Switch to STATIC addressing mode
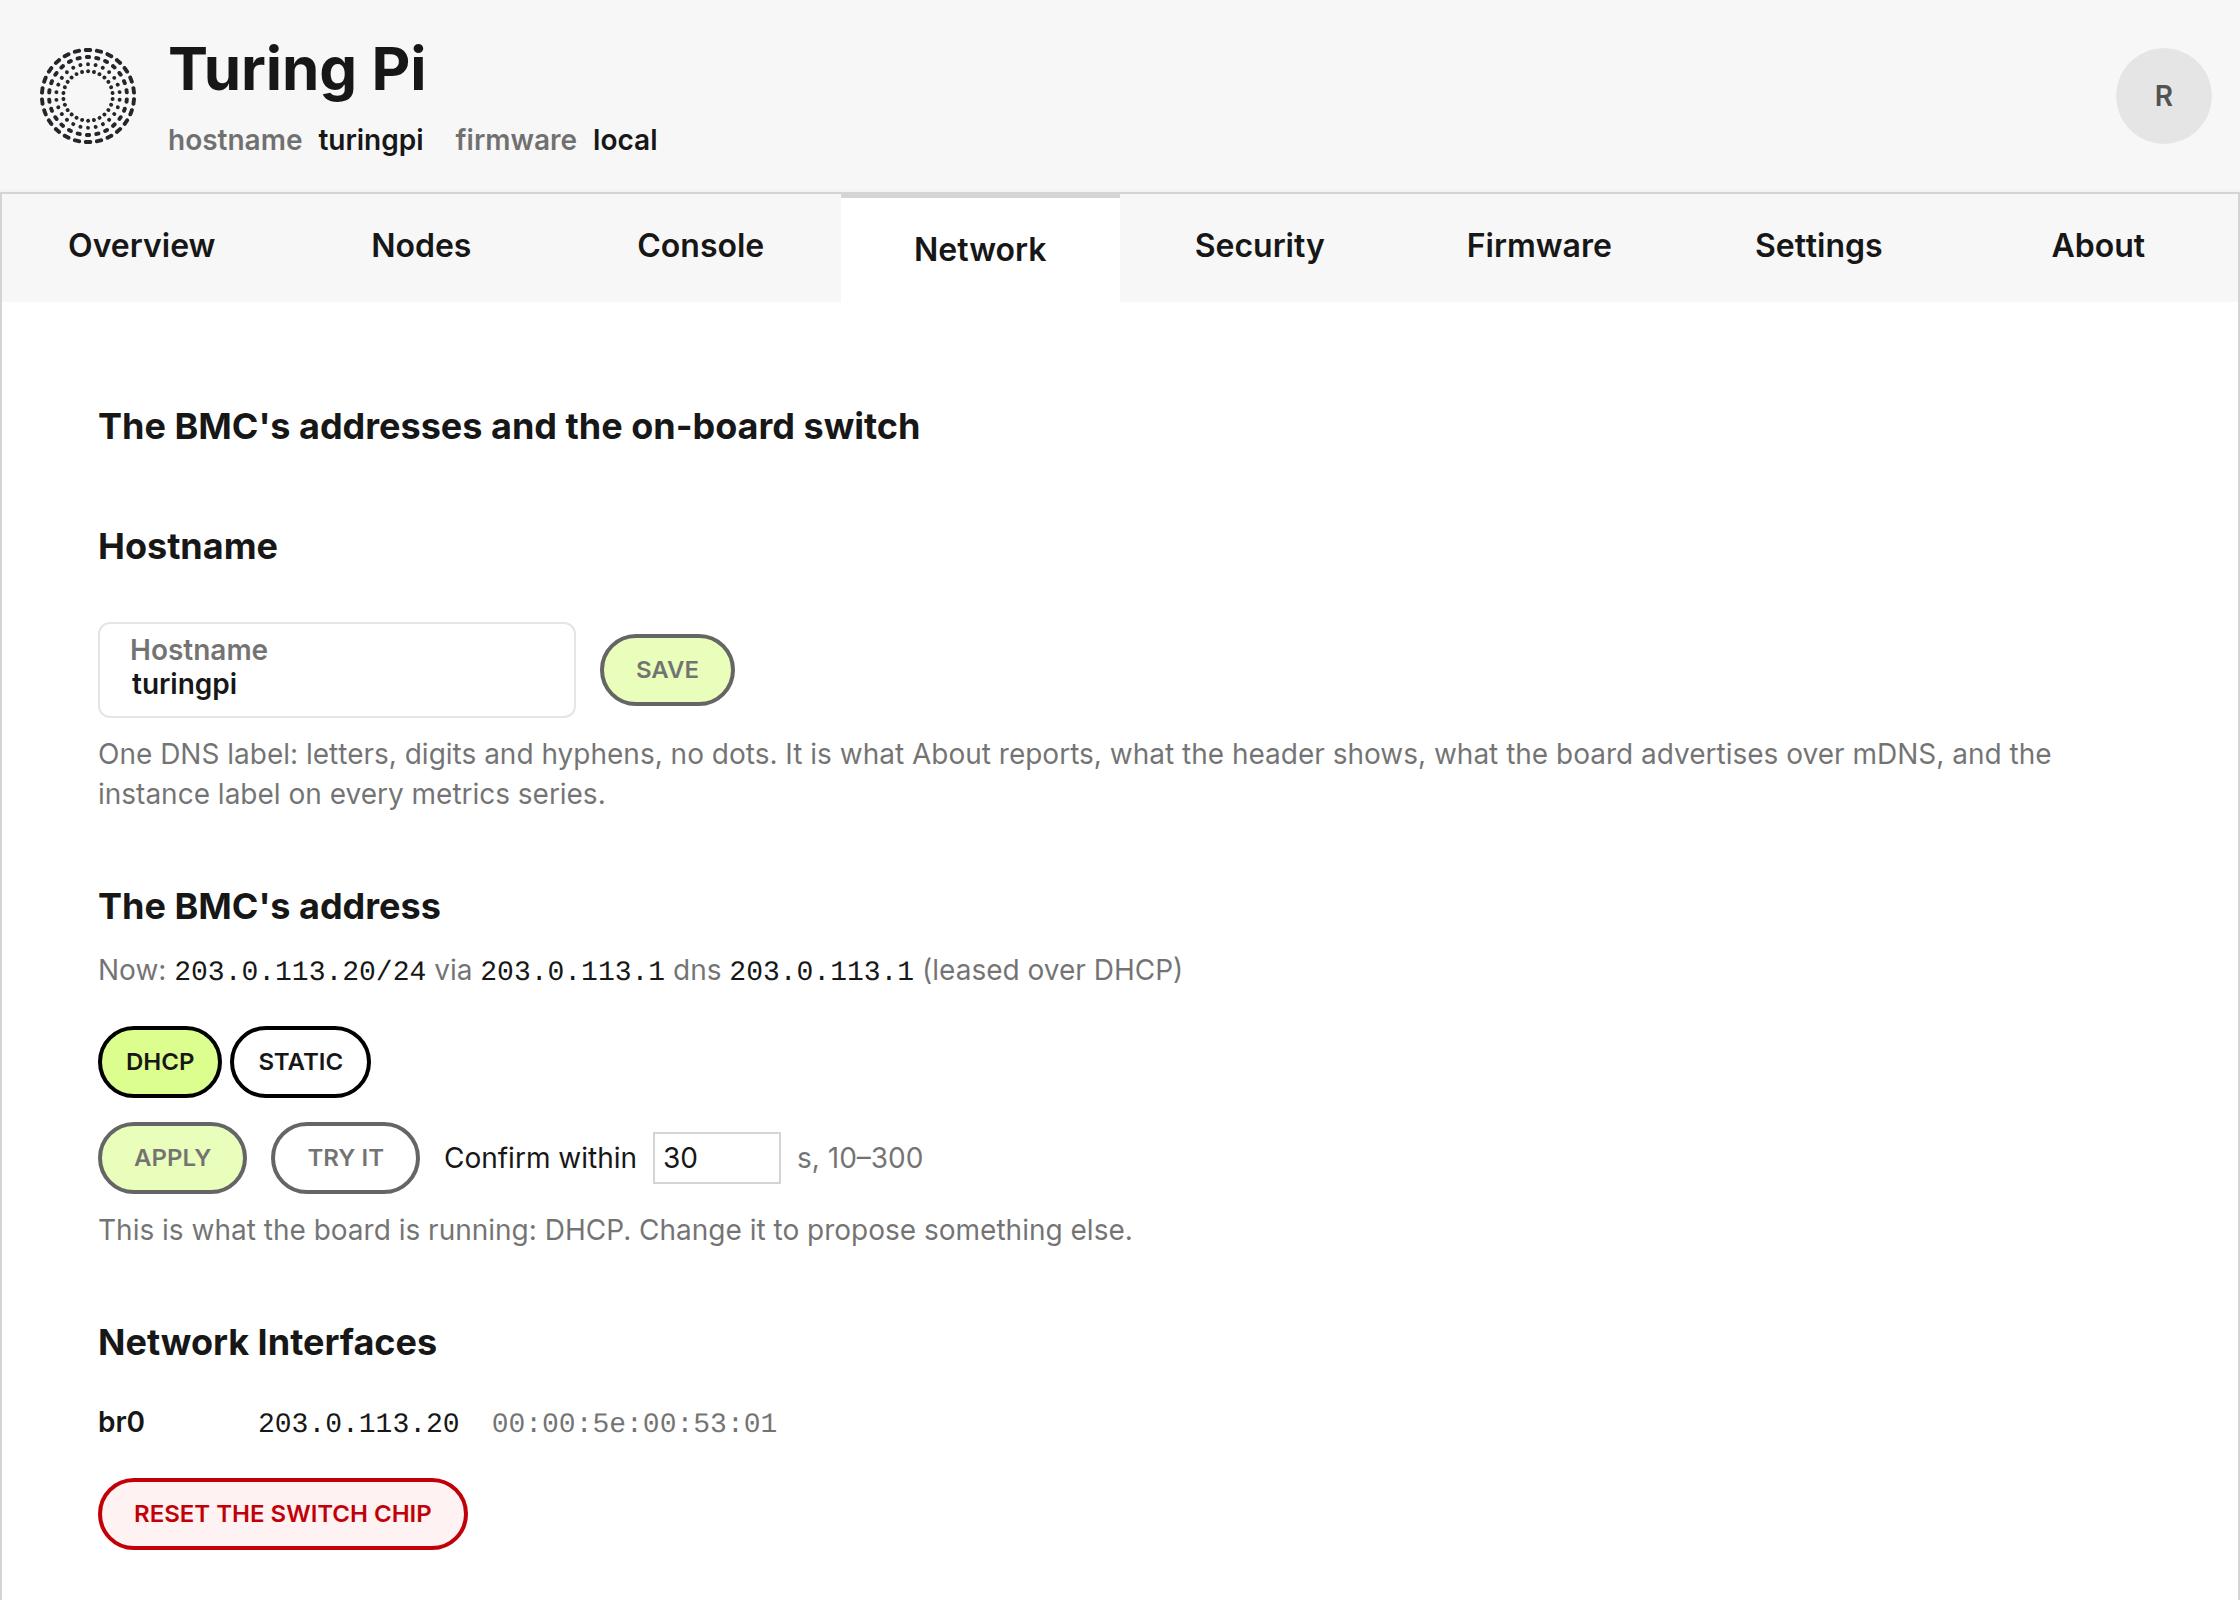This screenshot has width=2240, height=1600. pos(300,1062)
